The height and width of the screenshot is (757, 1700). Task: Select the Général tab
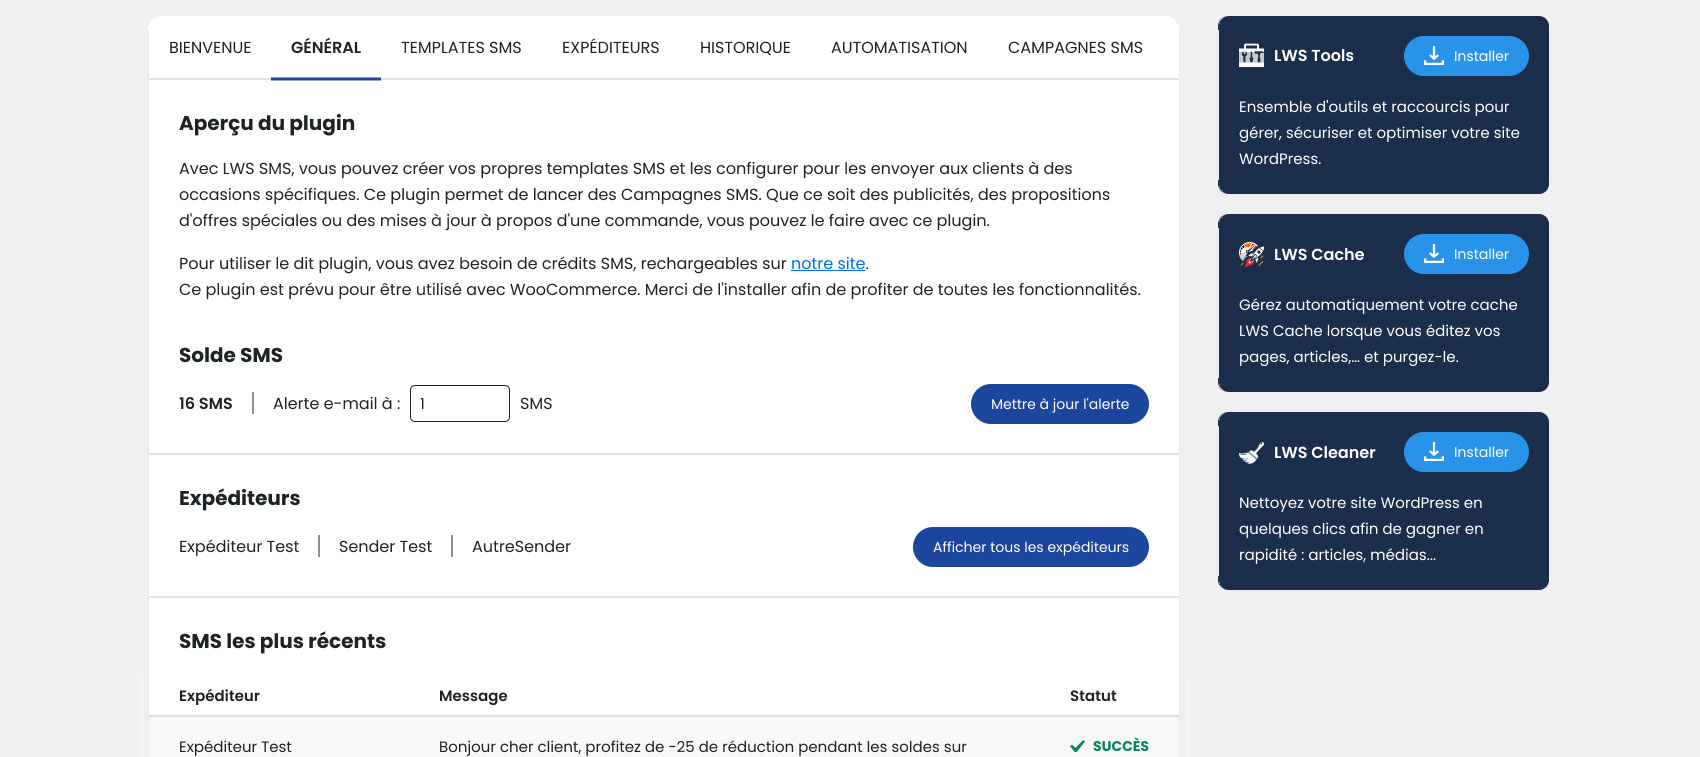pos(326,48)
